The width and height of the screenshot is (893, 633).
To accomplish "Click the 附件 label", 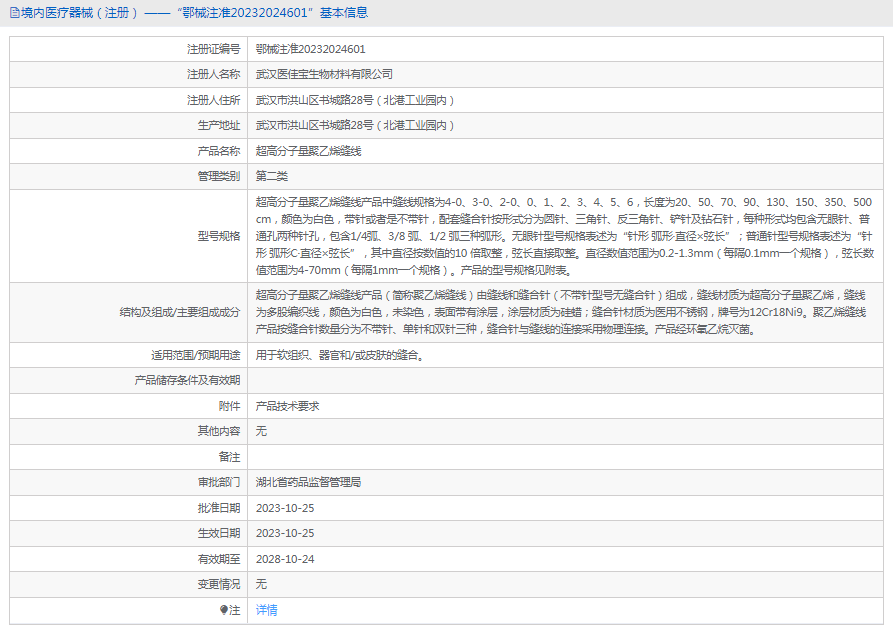I will click(x=230, y=406).
